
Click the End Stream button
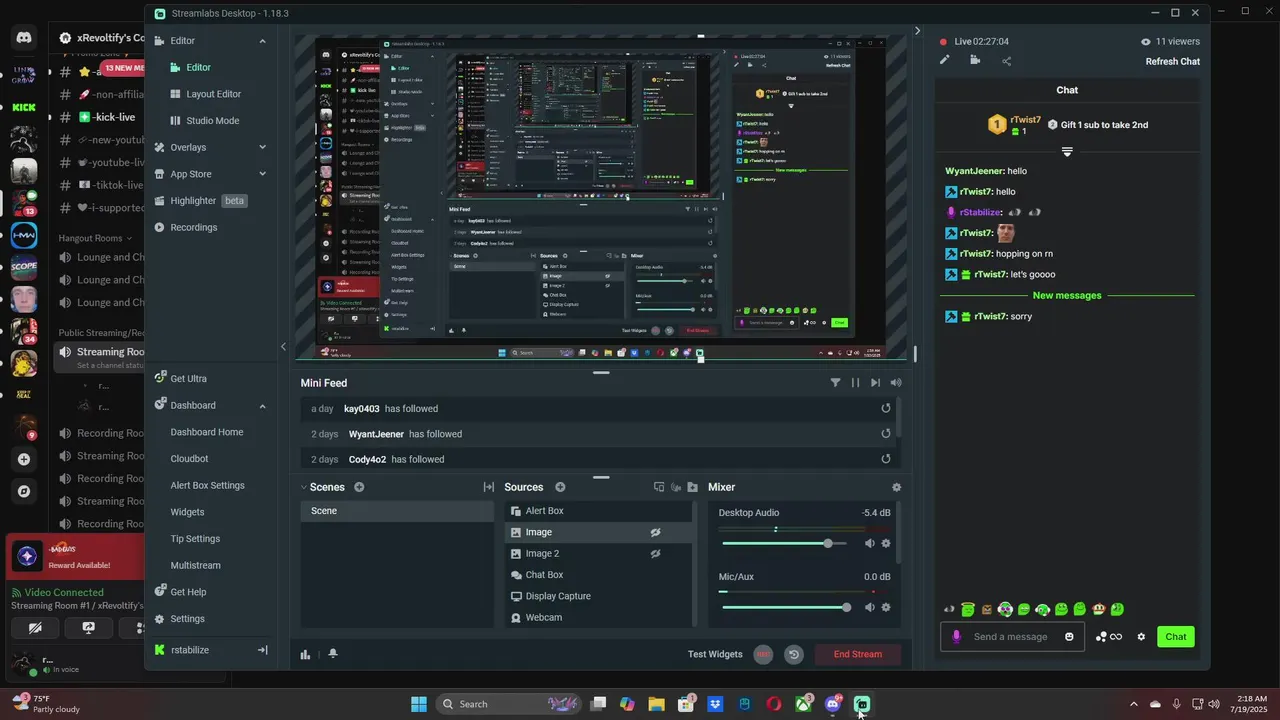858,654
